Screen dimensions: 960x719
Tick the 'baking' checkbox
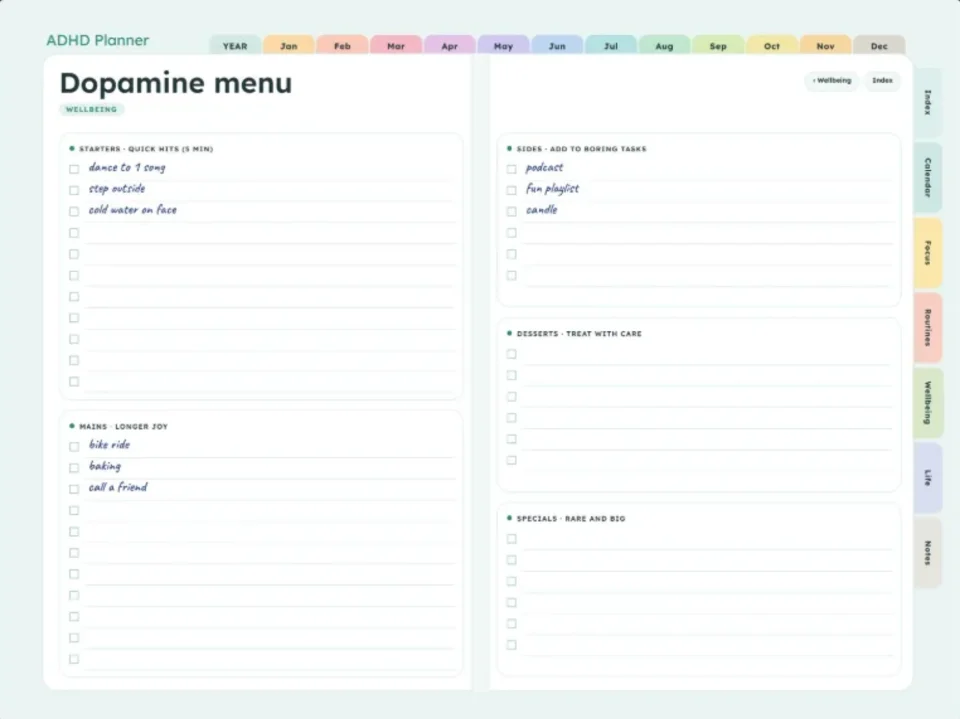tap(74, 468)
